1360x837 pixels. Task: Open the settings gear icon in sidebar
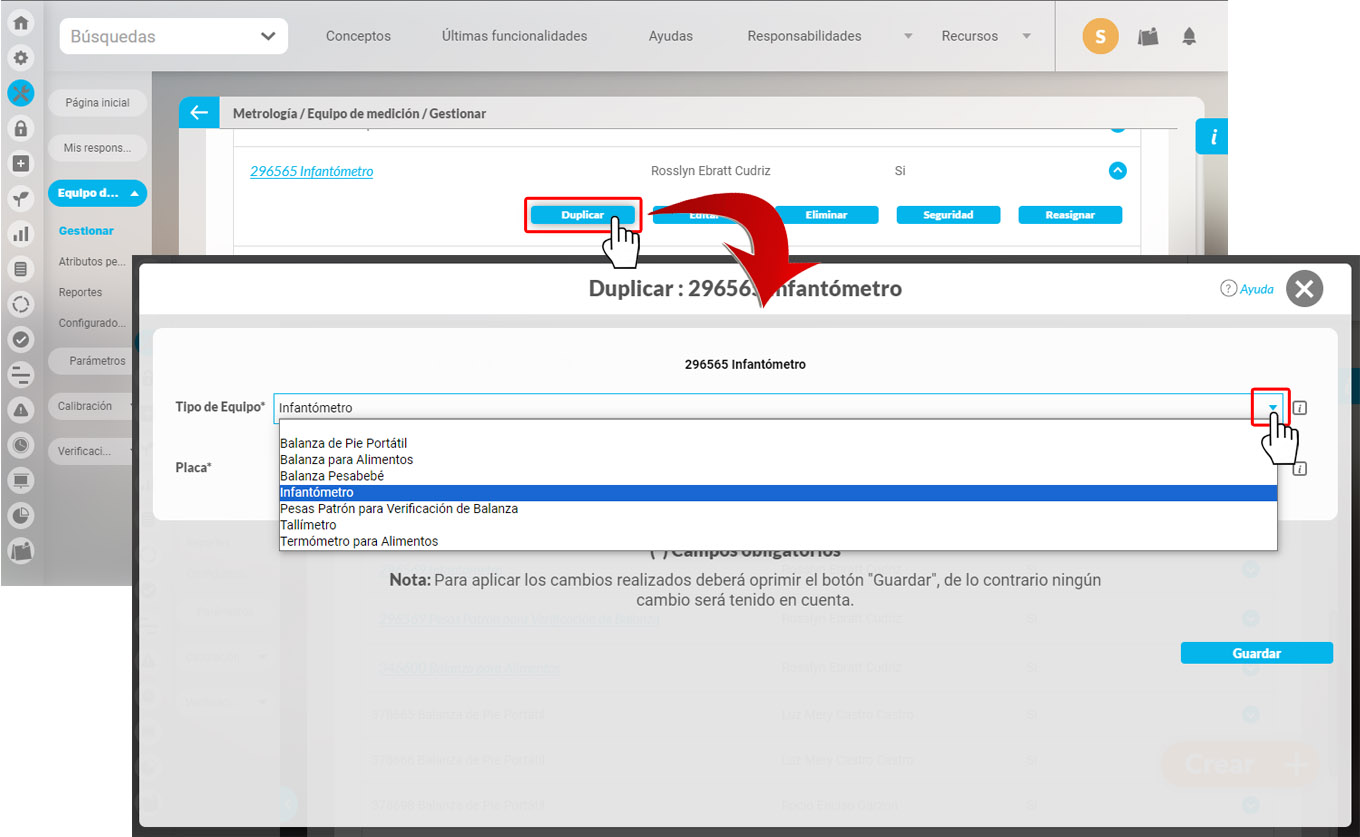click(20, 58)
